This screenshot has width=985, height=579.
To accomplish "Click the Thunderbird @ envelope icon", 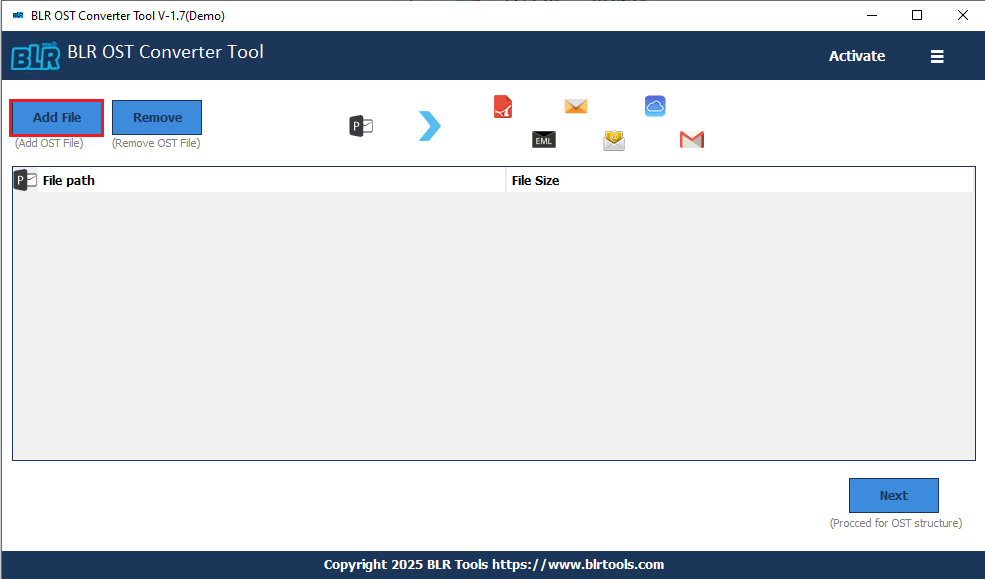I will tap(613, 140).
